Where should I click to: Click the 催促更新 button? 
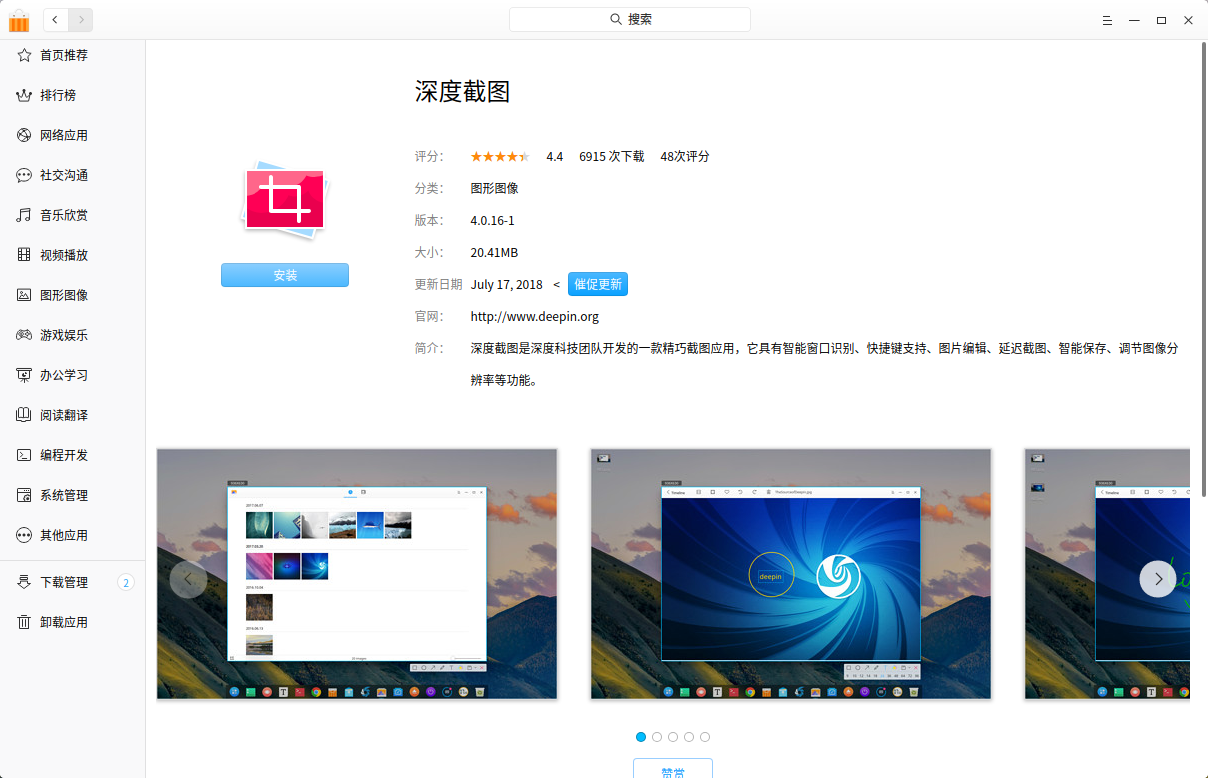point(598,284)
